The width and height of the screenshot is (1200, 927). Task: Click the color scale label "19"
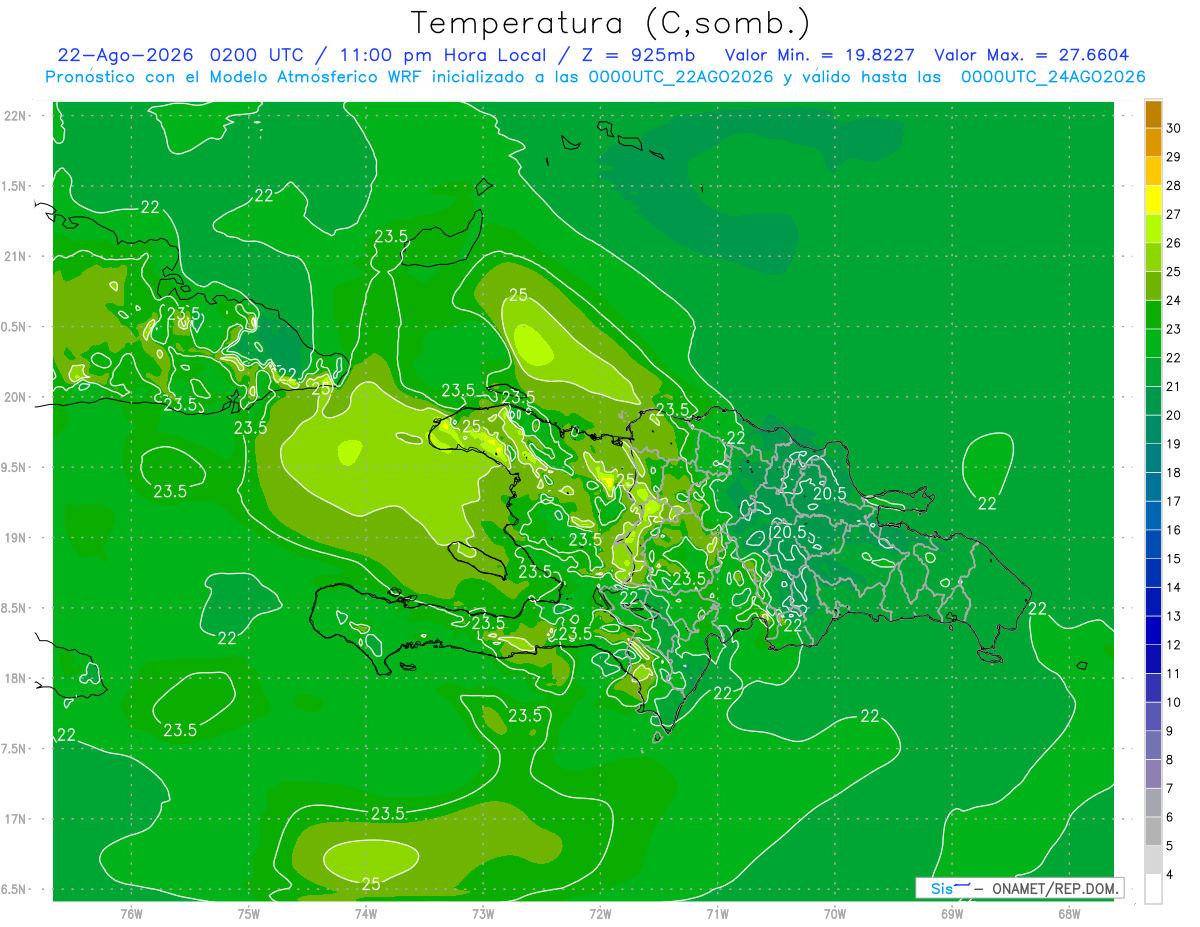coord(1173,443)
